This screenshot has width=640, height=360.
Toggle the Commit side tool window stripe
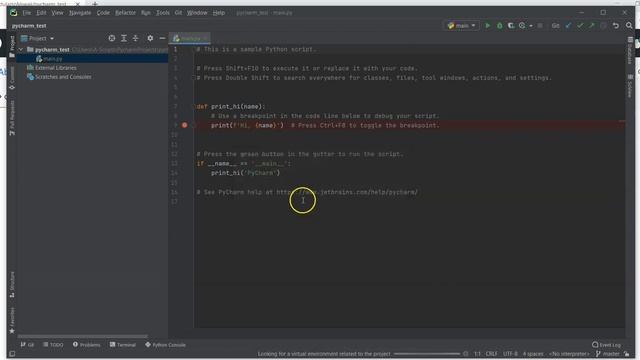(12, 78)
